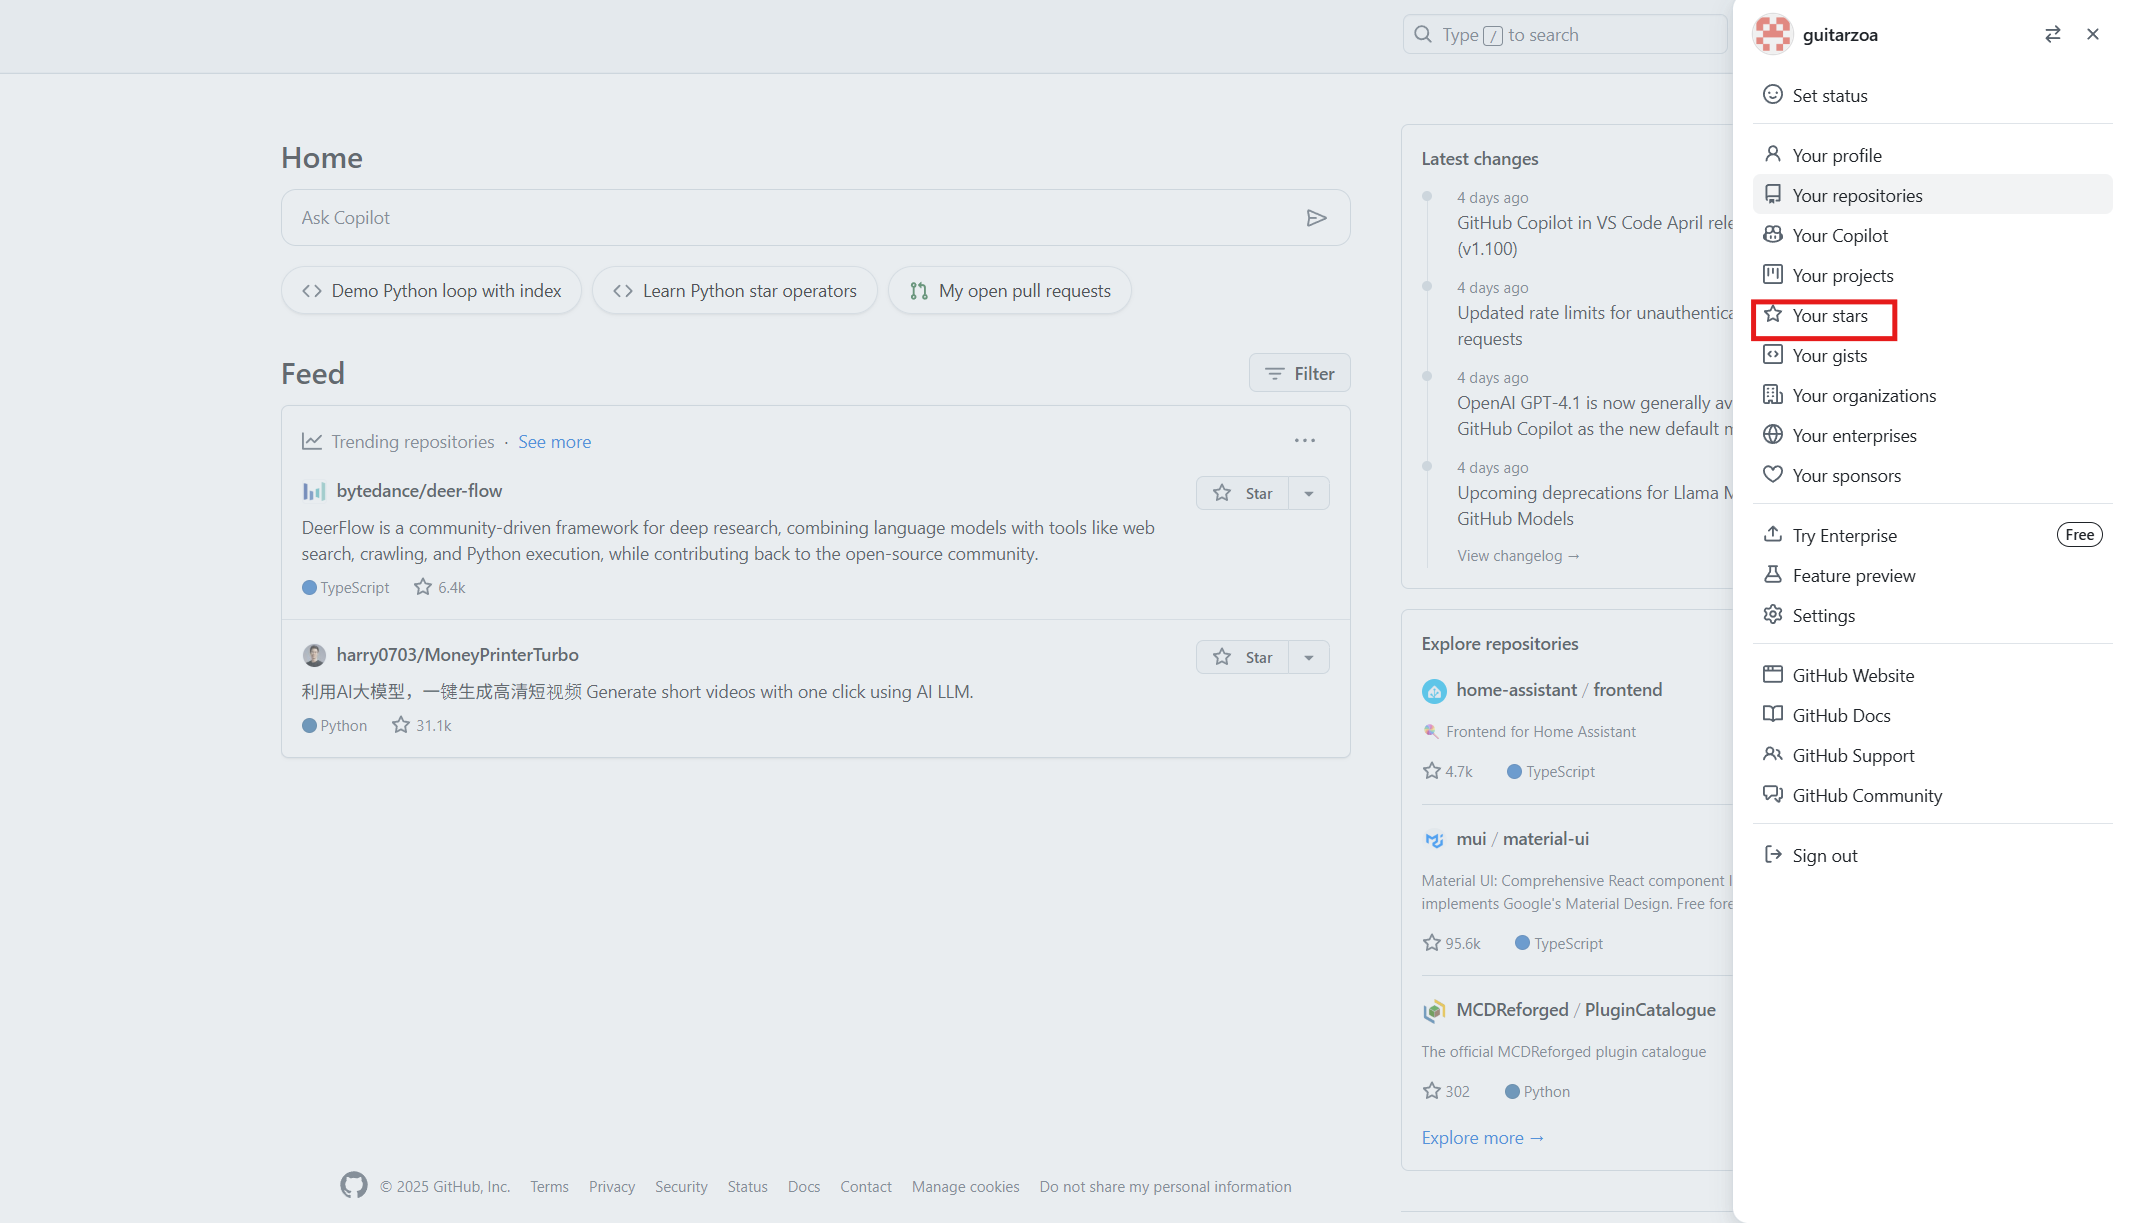
Task: Click the GitHub Docs book icon
Action: click(1772, 715)
